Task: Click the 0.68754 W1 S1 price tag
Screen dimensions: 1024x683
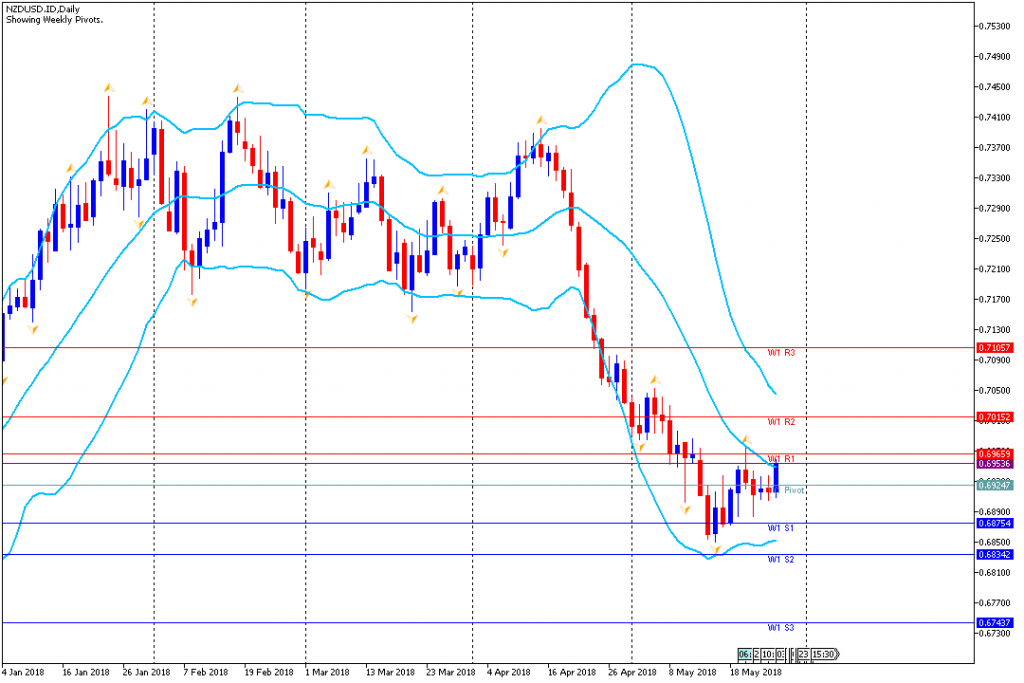Action: 995,523
